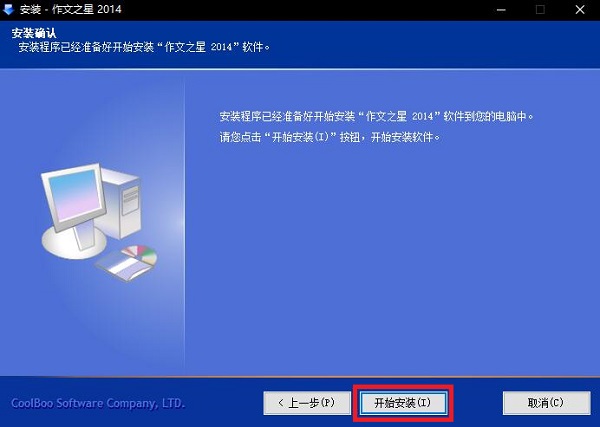
Task: Click the disabled maximize button
Action: [540, 10]
